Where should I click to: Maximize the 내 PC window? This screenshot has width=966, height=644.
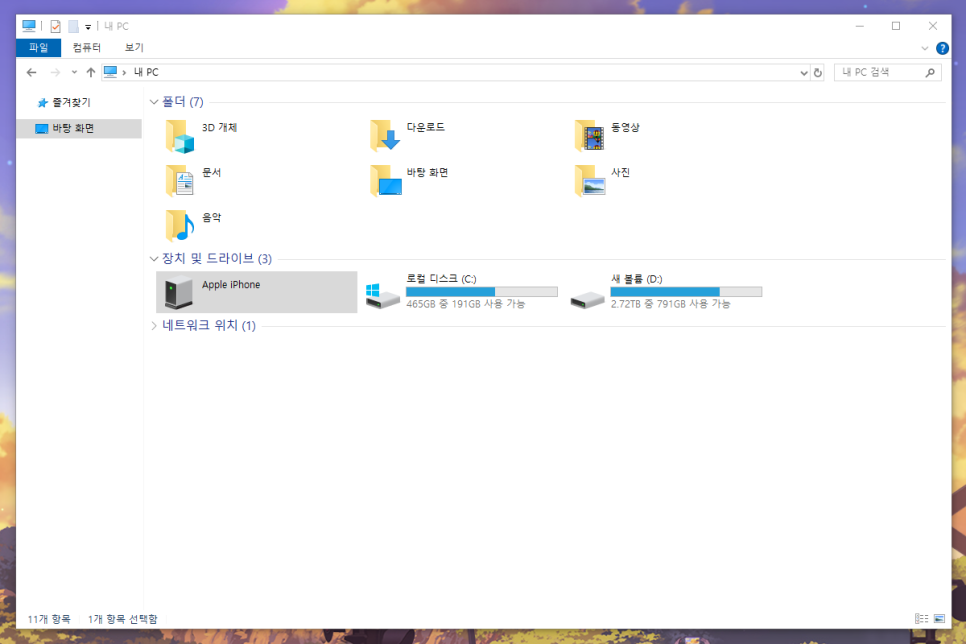click(x=896, y=26)
